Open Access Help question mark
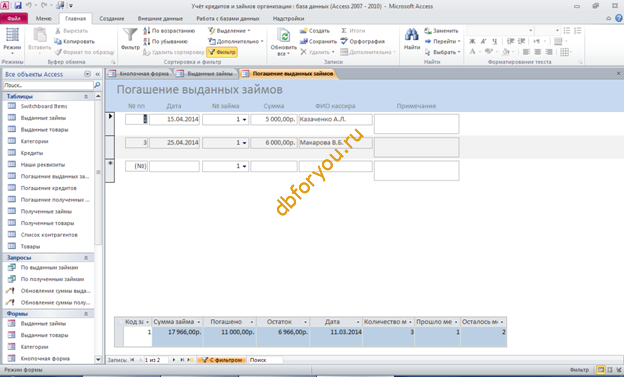624x377 pixels. point(619,18)
